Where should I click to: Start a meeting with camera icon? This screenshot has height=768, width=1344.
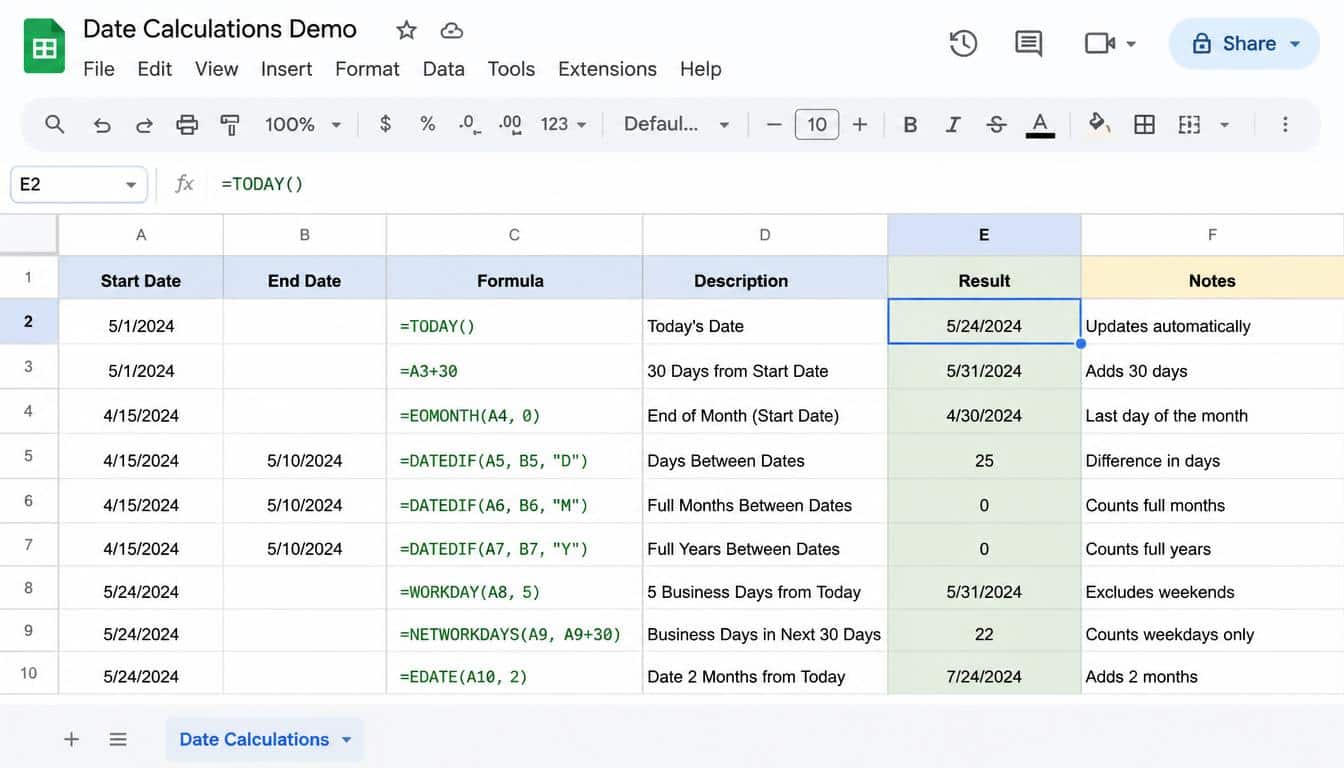[x=1099, y=43]
